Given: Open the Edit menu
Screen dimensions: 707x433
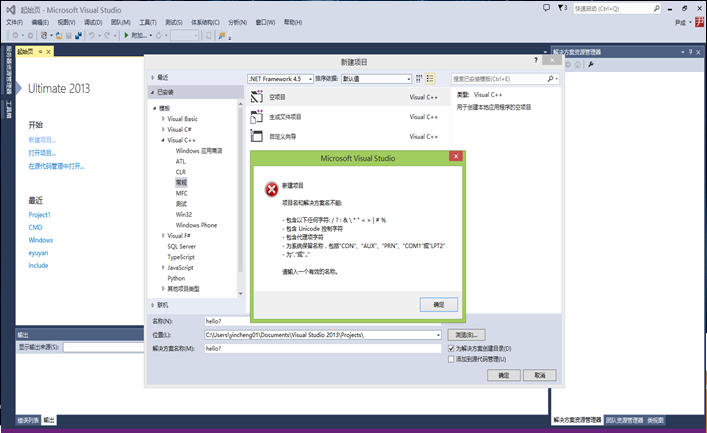Looking at the screenshot, I should 40,22.
